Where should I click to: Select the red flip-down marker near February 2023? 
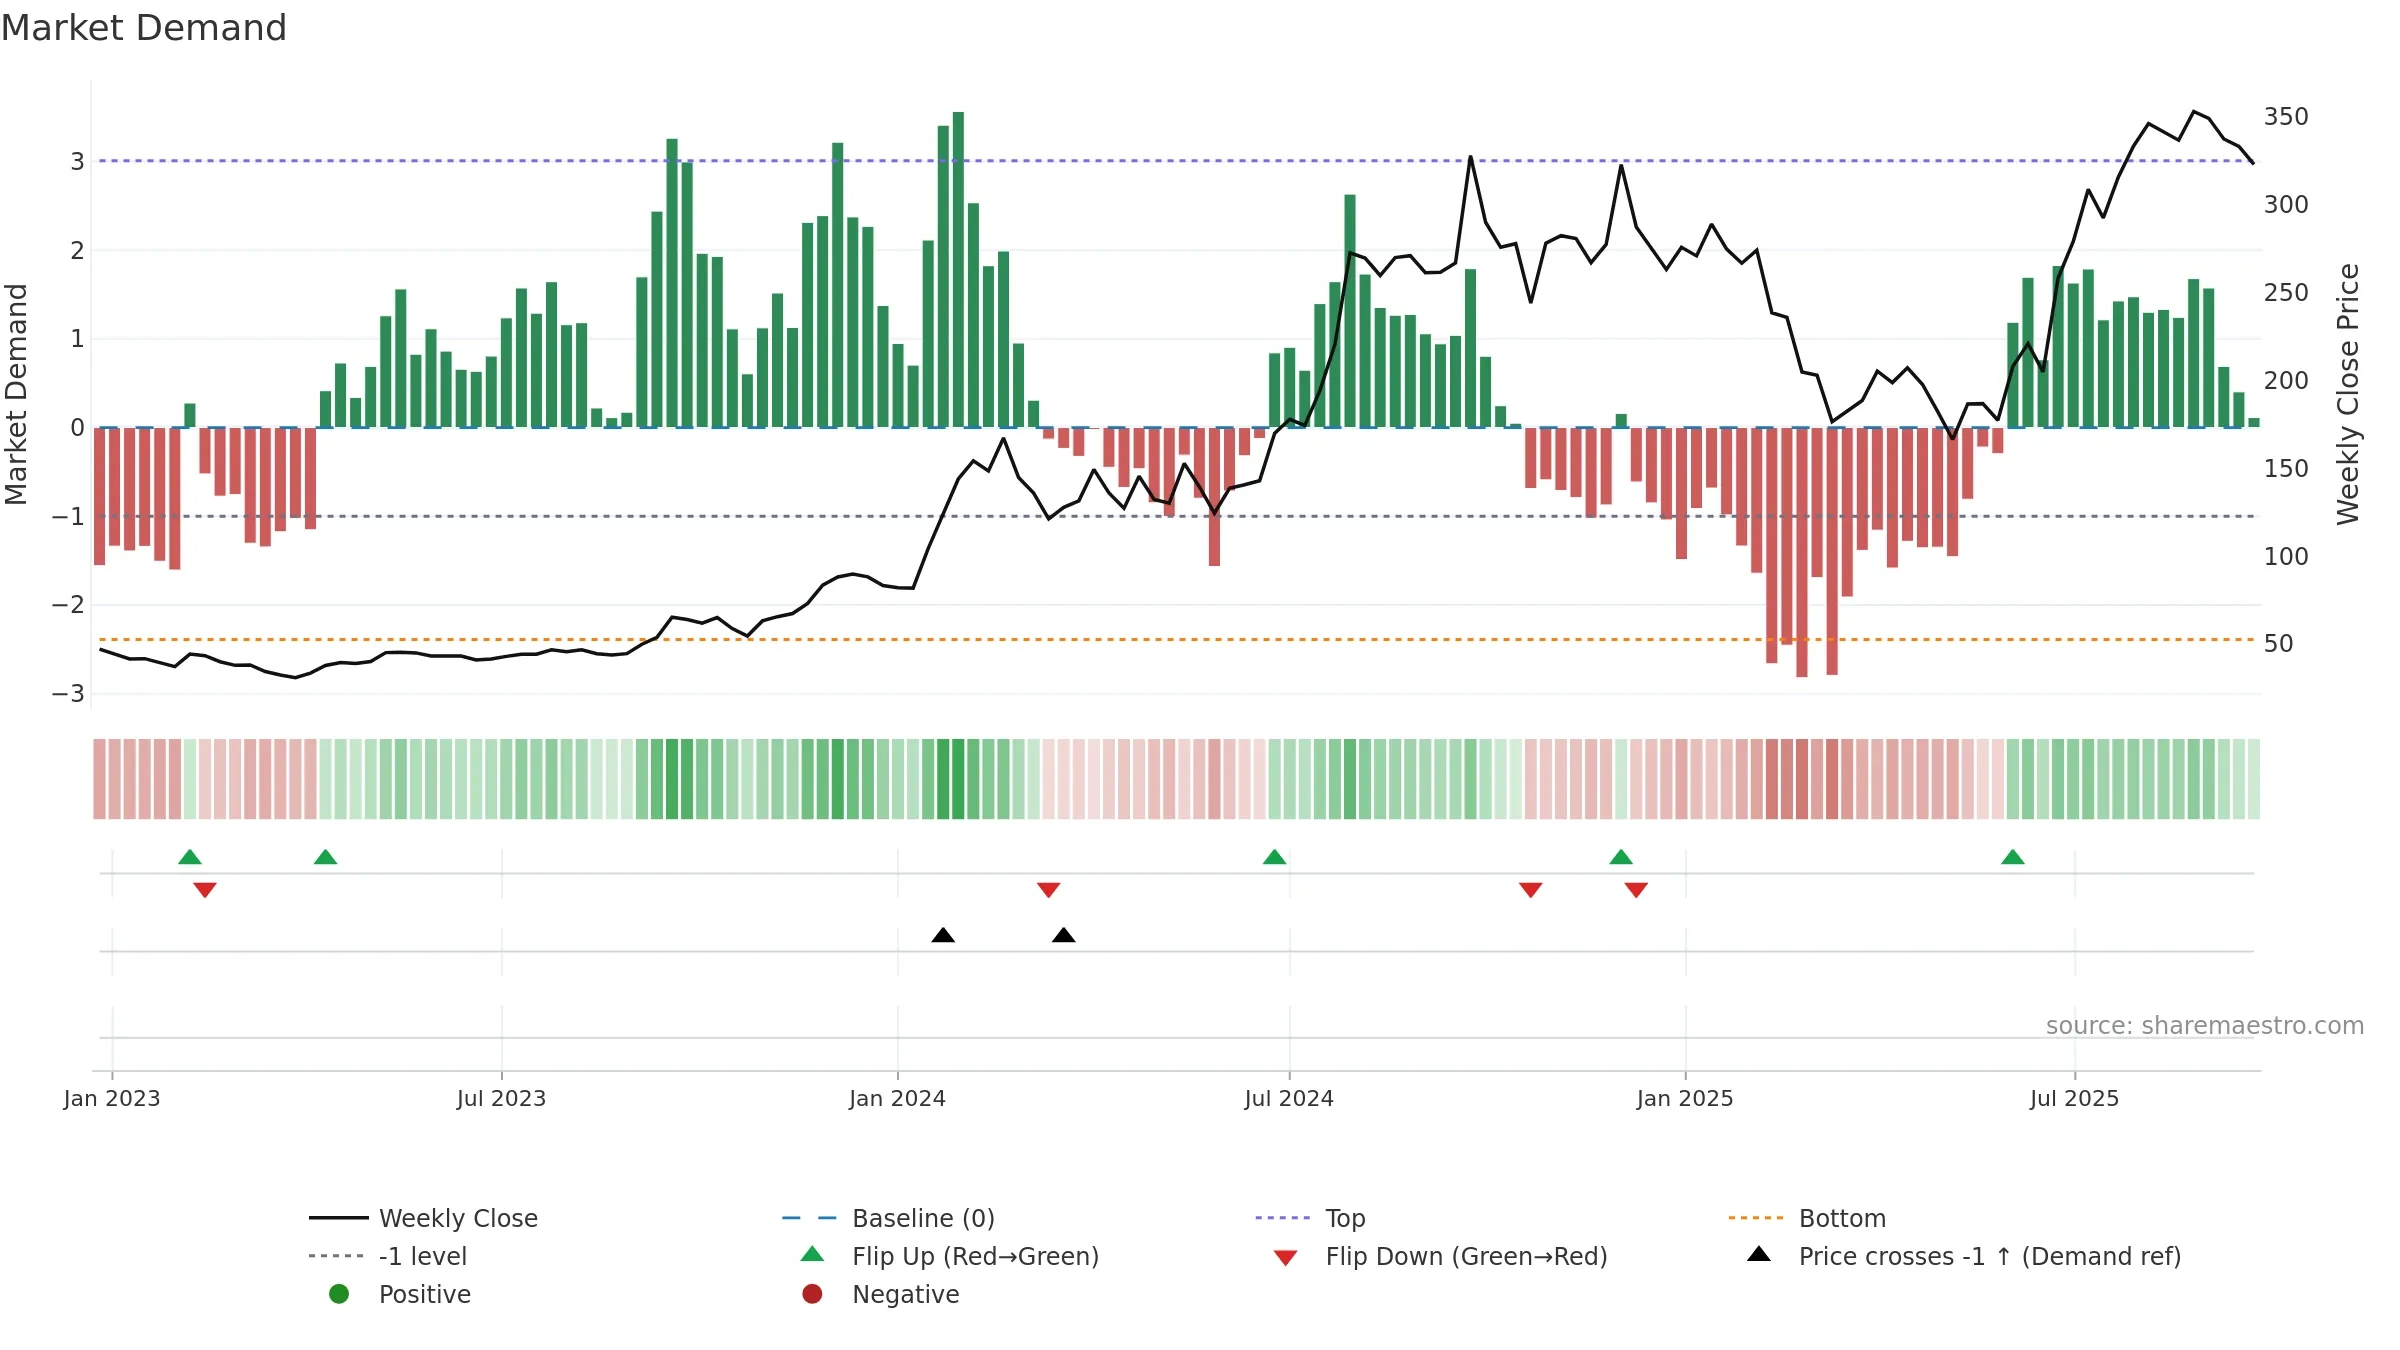tap(205, 890)
